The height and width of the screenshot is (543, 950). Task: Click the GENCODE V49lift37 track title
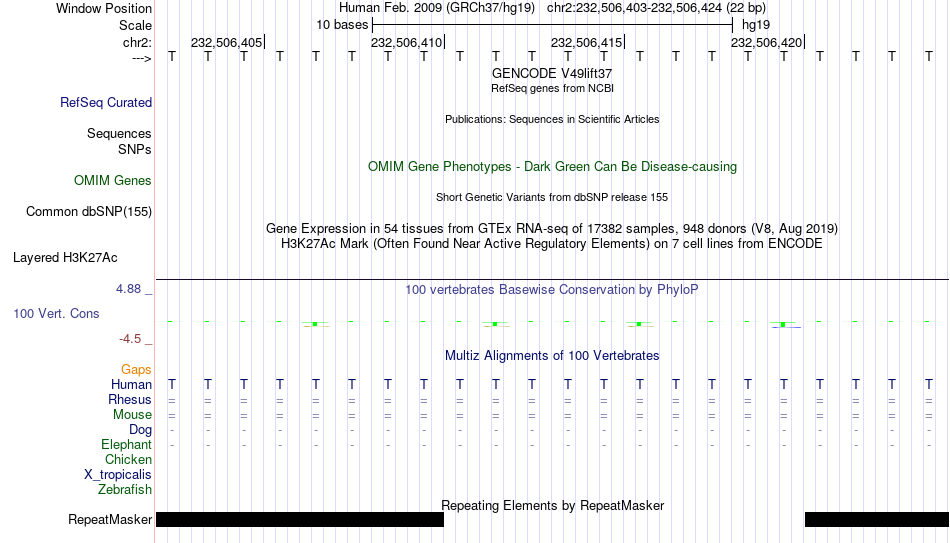click(x=552, y=73)
